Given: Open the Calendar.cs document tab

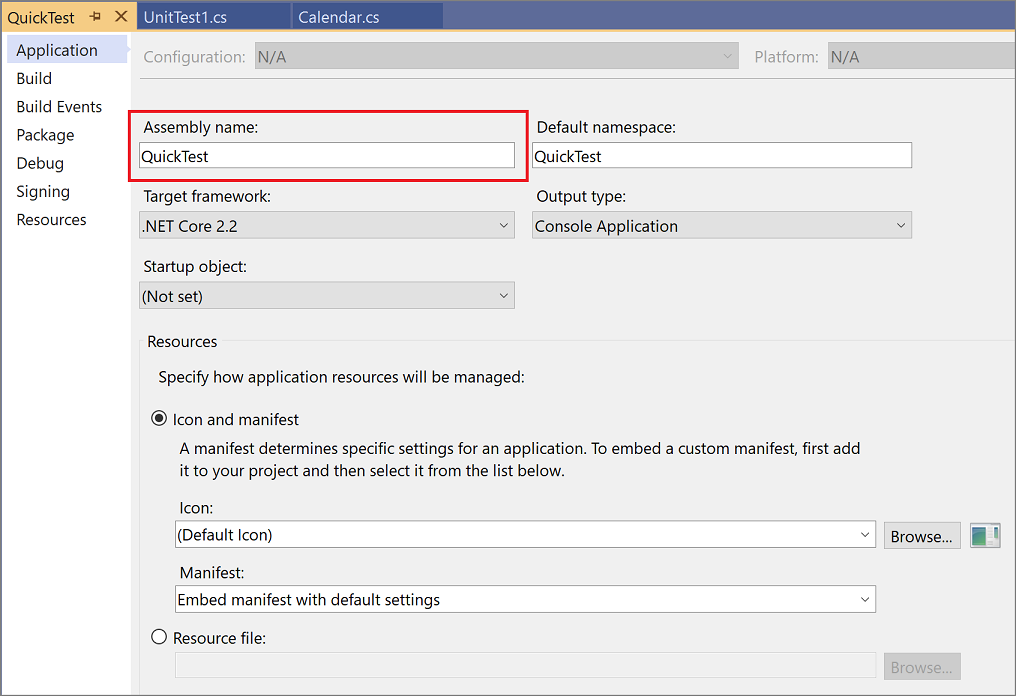Looking at the screenshot, I should point(339,17).
